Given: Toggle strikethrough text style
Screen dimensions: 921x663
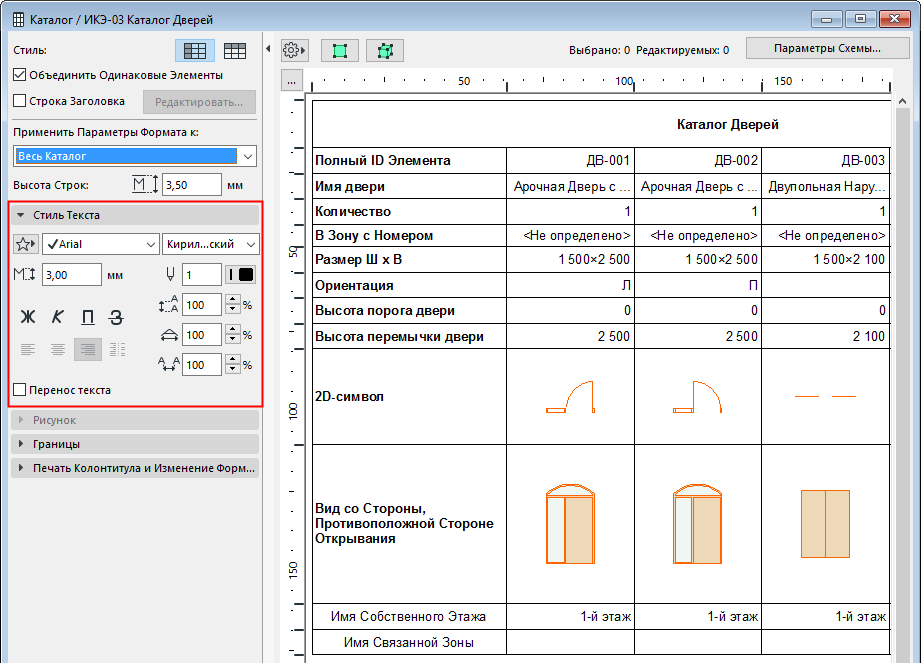Looking at the screenshot, I should pyautogui.click(x=117, y=317).
